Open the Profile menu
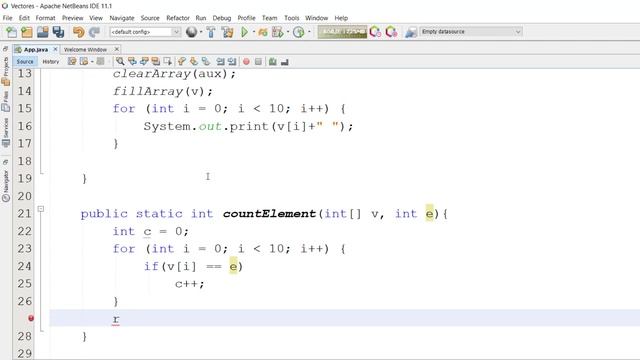The width and height of the screenshot is (640, 360). coord(246,18)
